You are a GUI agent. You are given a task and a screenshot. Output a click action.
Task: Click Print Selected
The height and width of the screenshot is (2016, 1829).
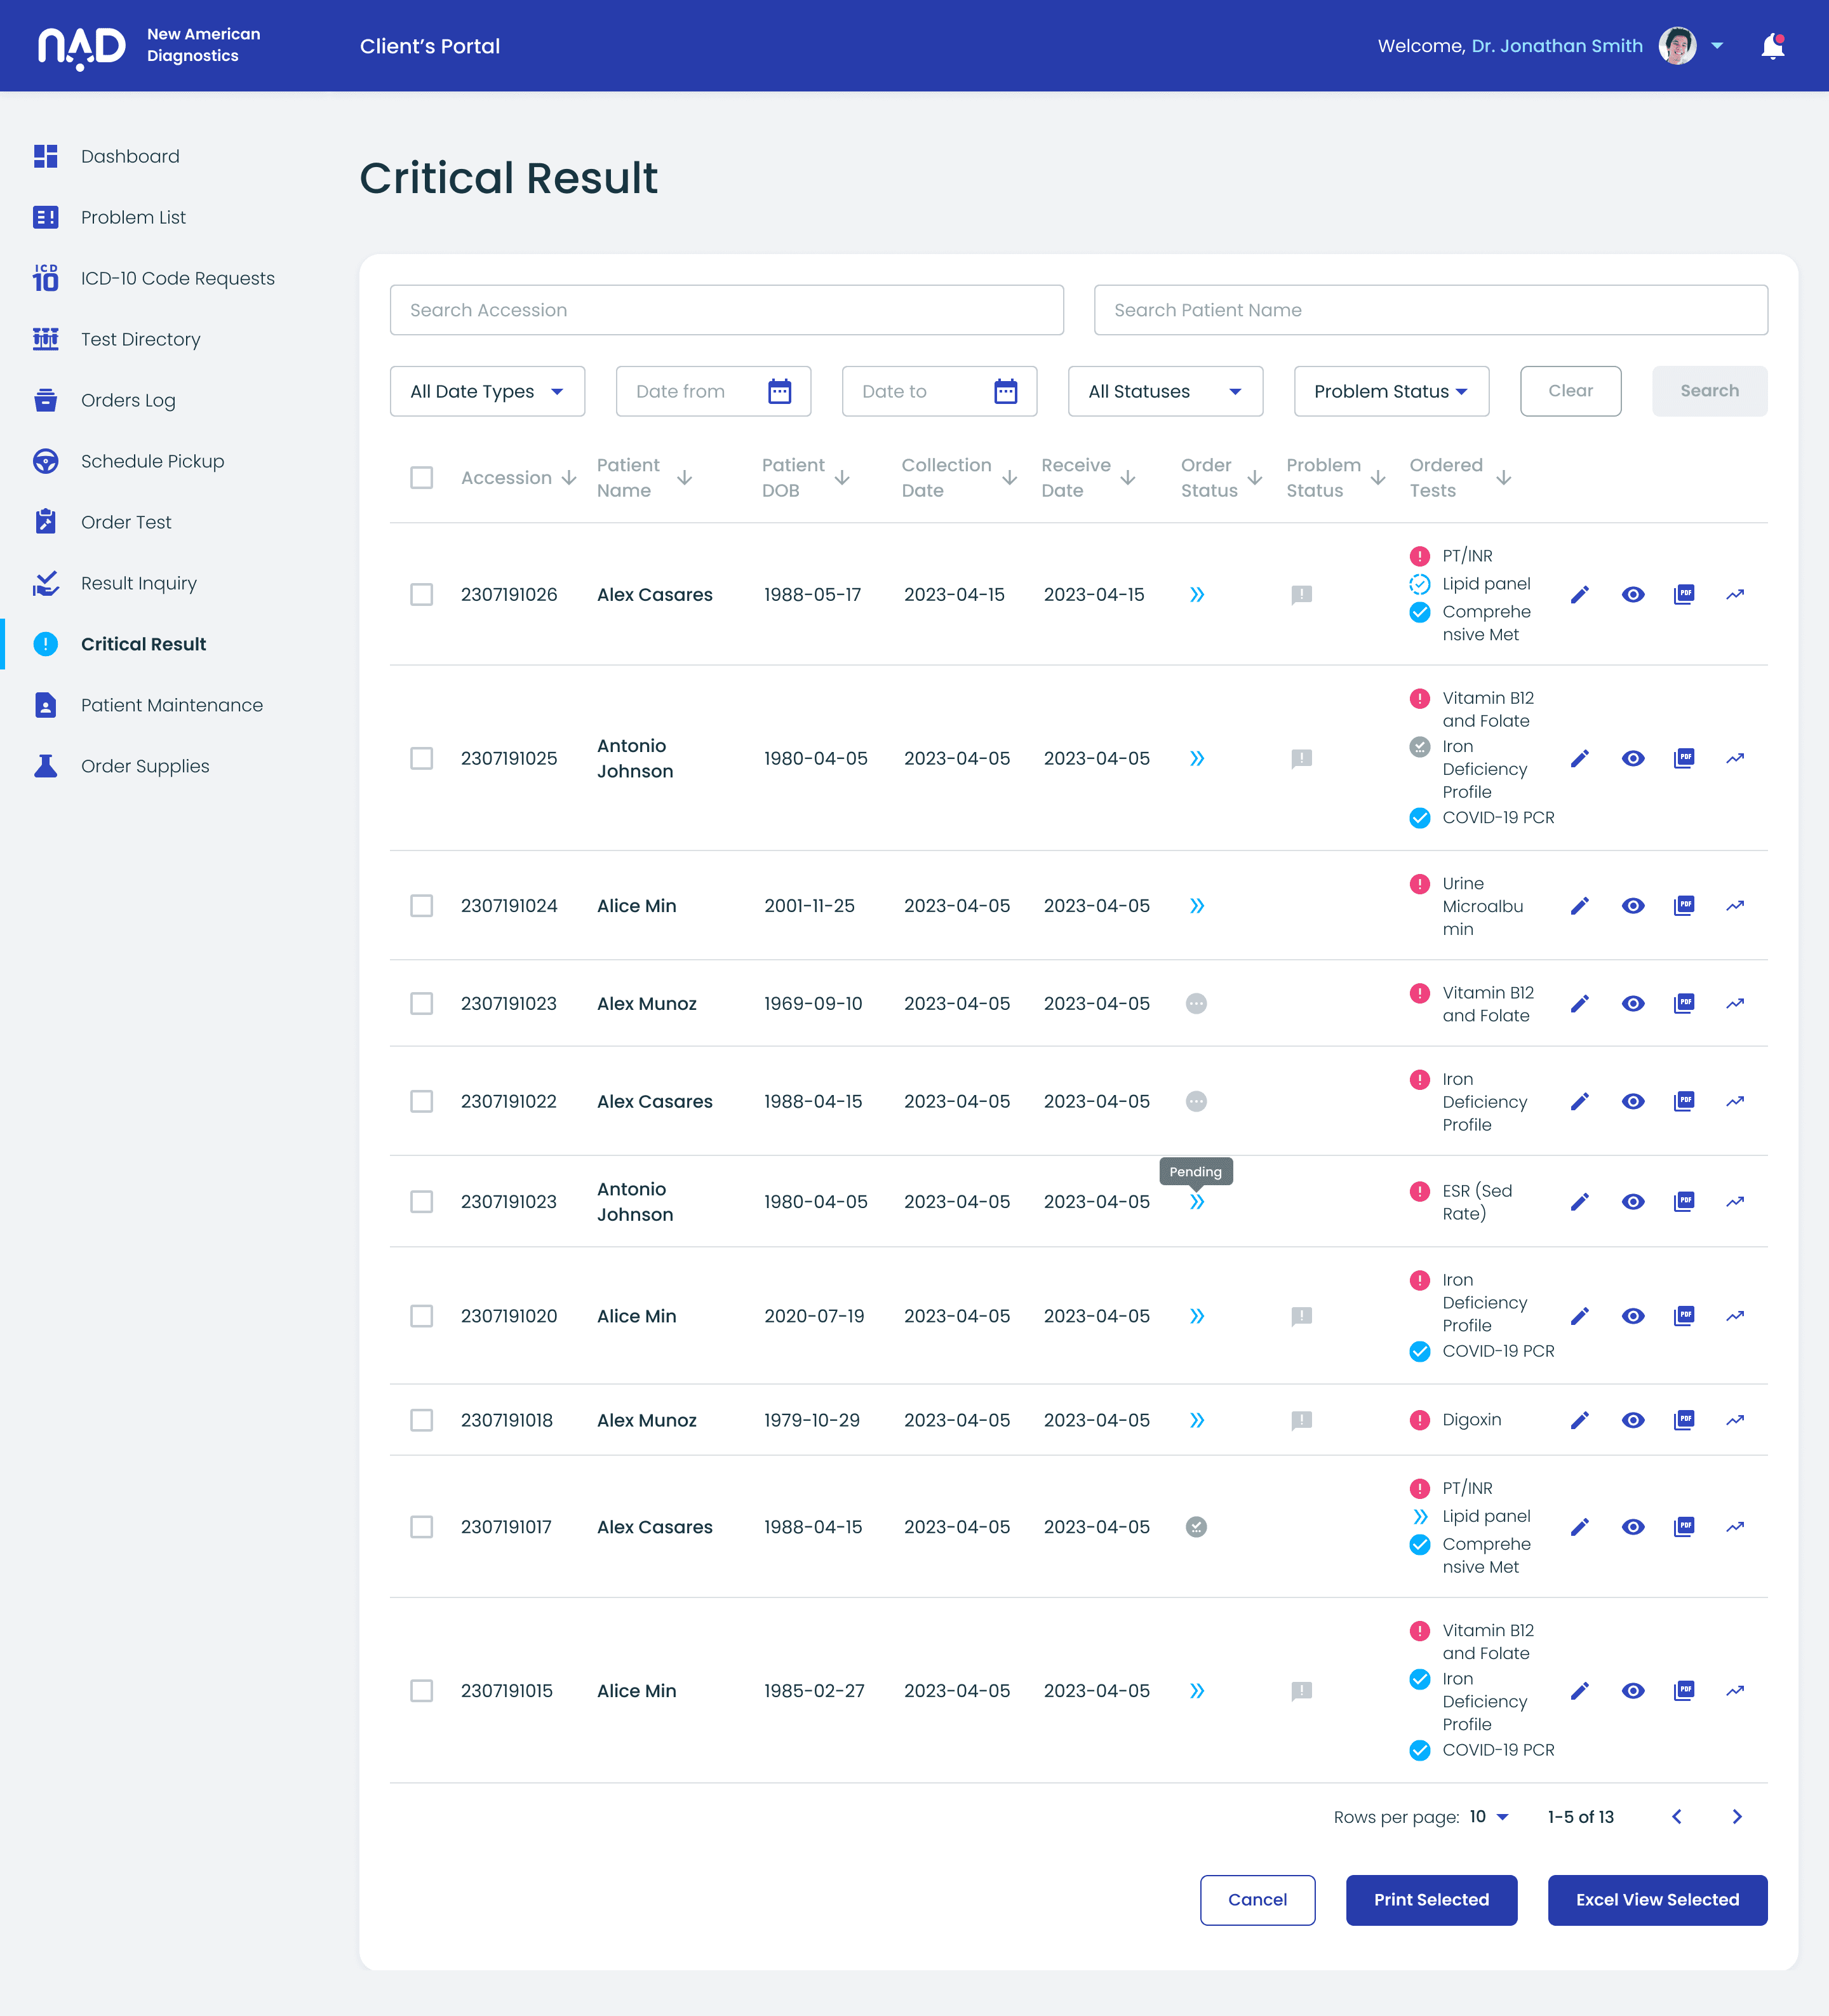coord(1431,1900)
